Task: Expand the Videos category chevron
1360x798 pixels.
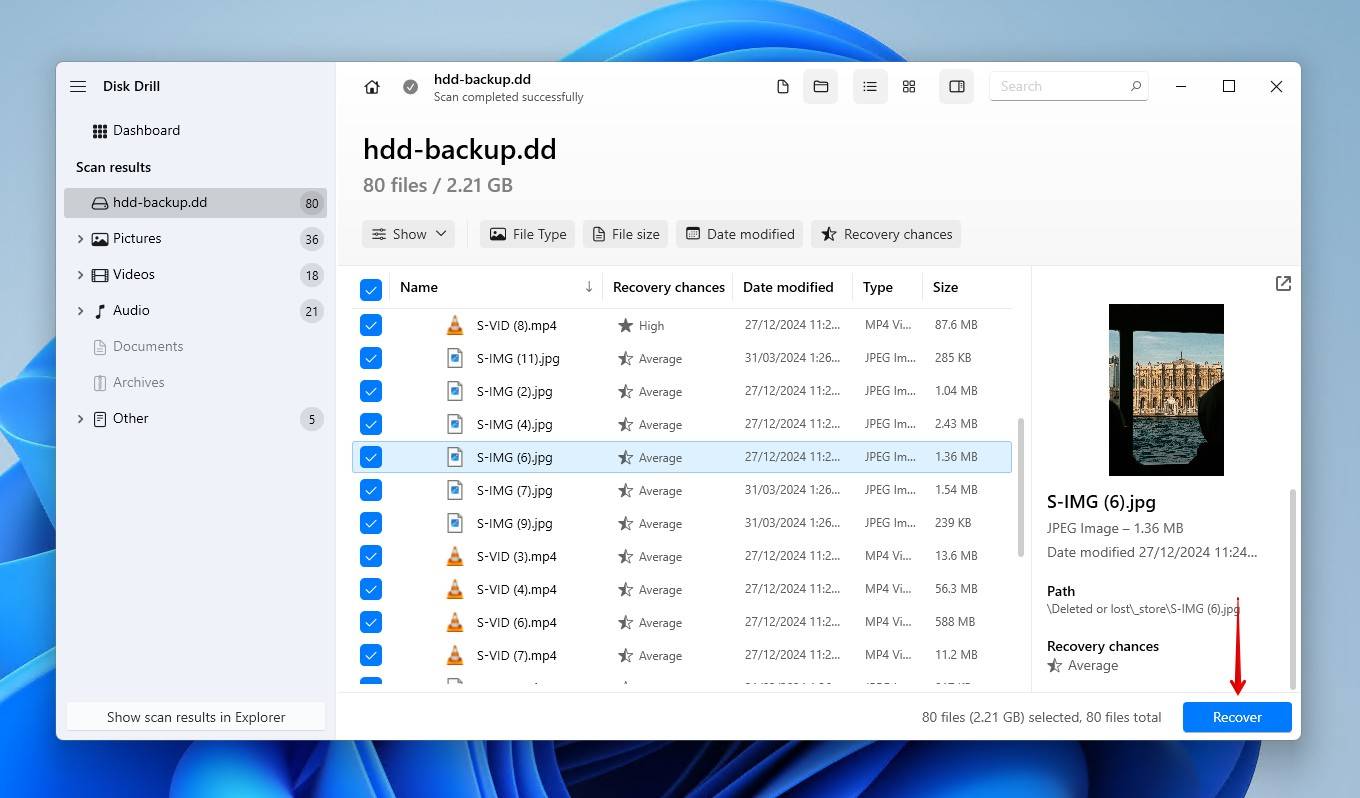Action: (81, 275)
